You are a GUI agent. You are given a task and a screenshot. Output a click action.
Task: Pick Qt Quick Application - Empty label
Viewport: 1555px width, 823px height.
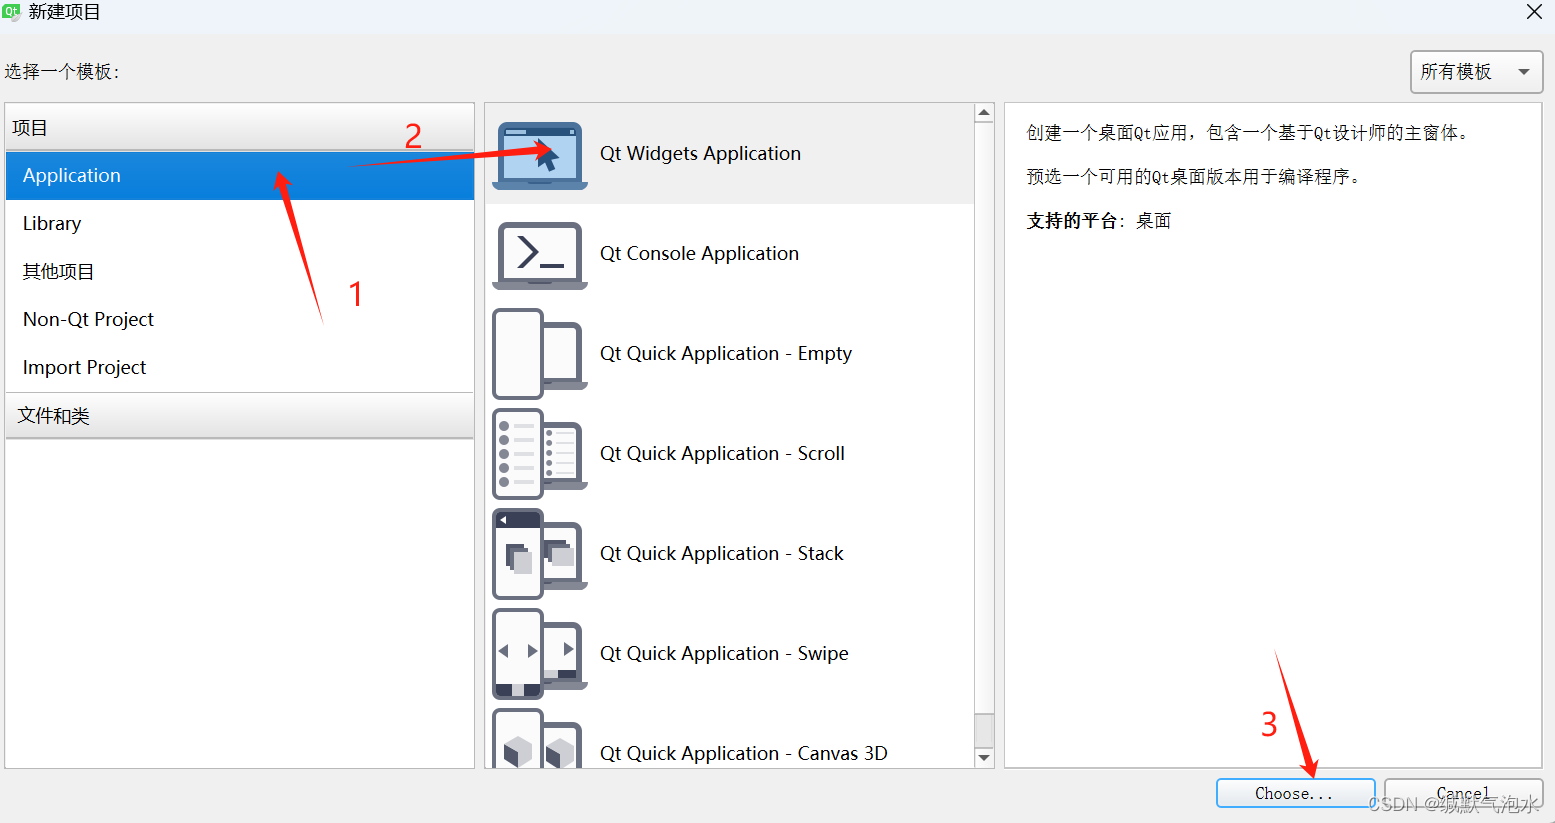pos(726,353)
